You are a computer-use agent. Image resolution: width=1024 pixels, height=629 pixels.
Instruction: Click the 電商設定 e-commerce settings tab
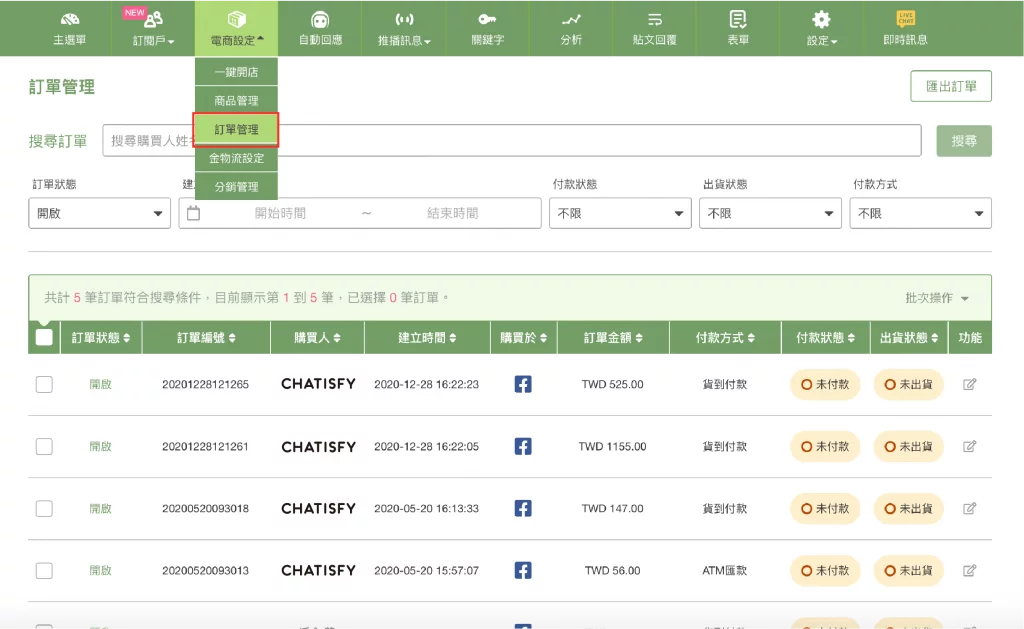pyautogui.click(x=236, y=28)
